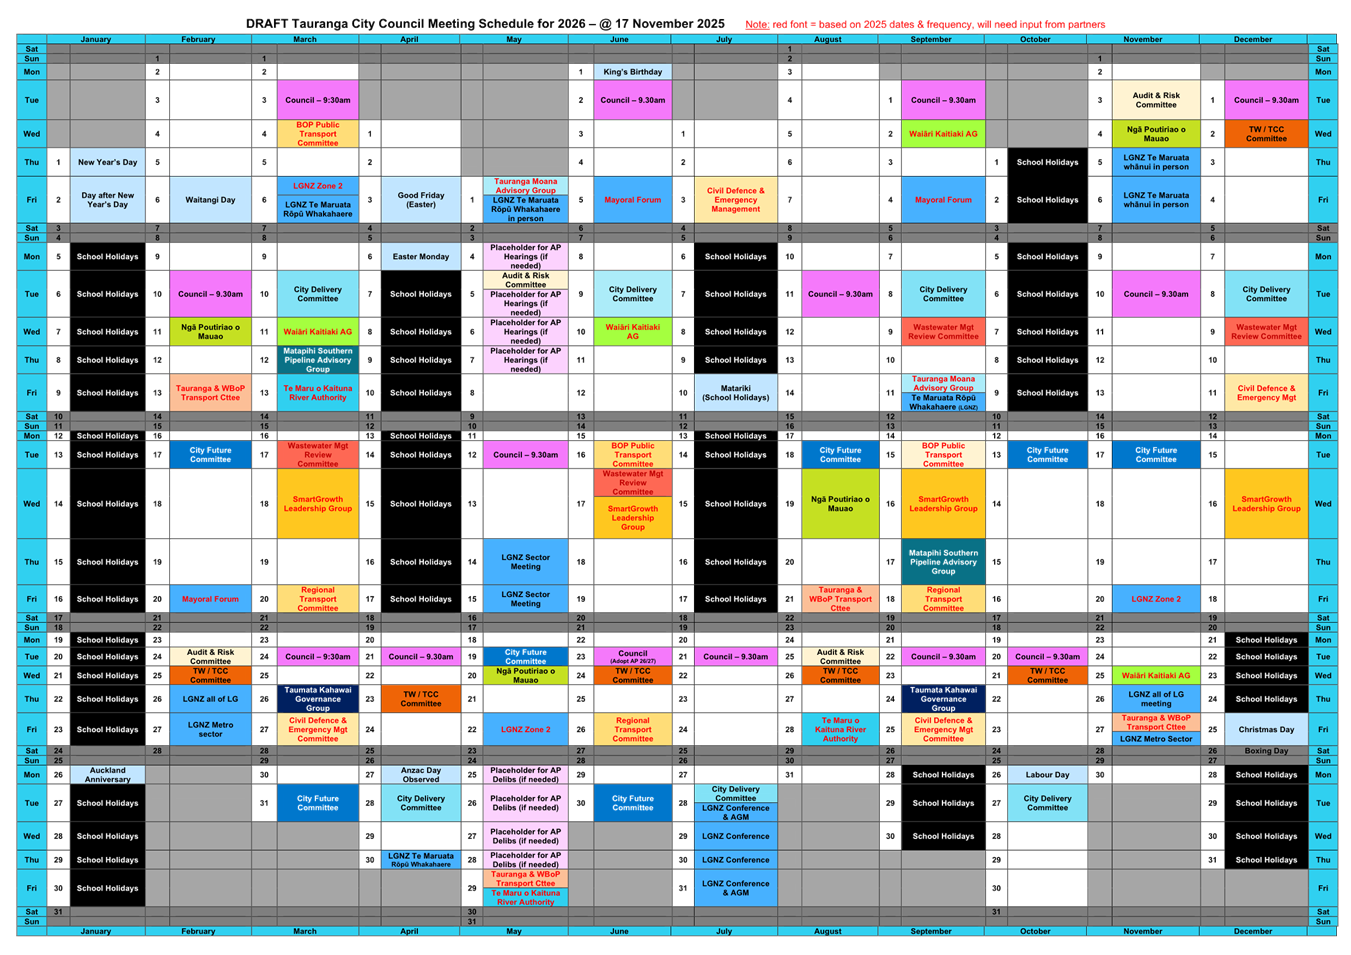Image resolution: width=1351 pixels, height=955 pixels.
Task: Select "SmartGrowth Leadership Group" in March
Action: [x=317, y=503]
